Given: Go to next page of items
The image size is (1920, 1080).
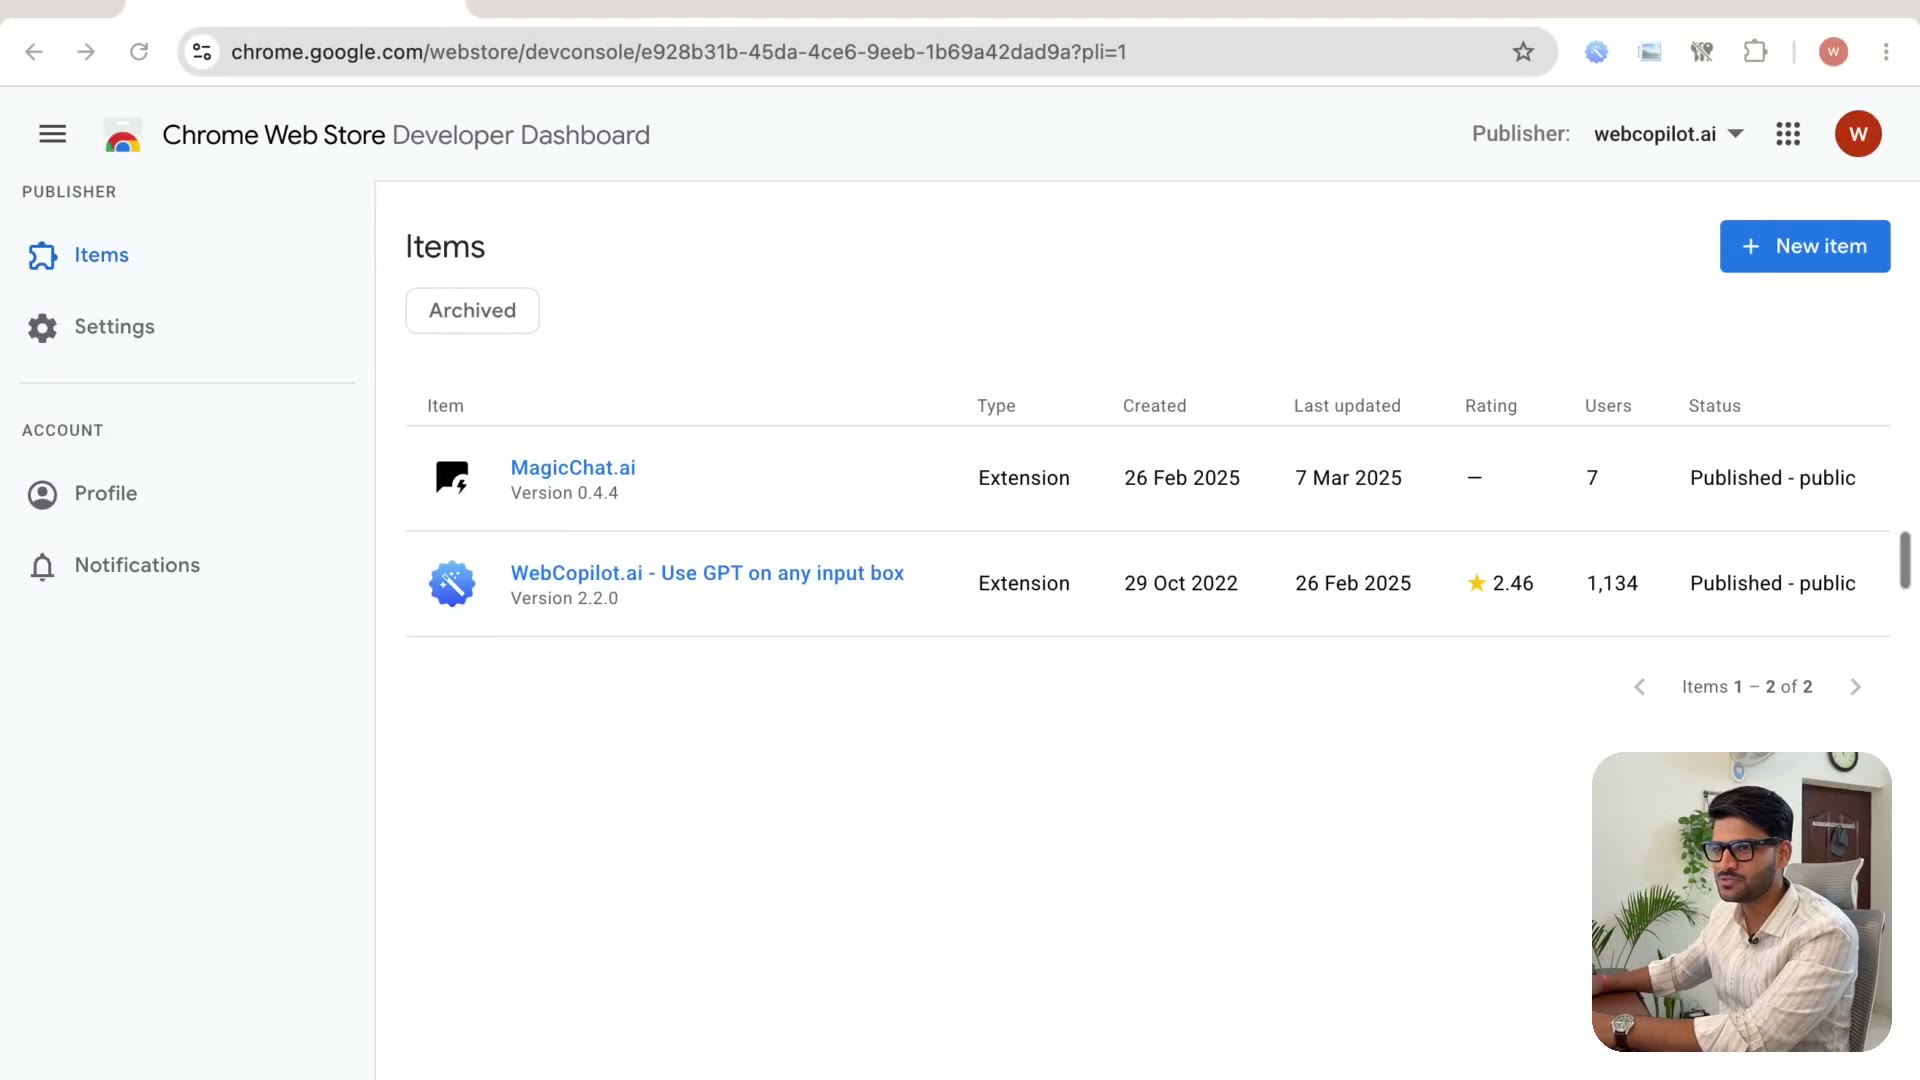Looking at the screenshot, I should [x=1856, y=687].
